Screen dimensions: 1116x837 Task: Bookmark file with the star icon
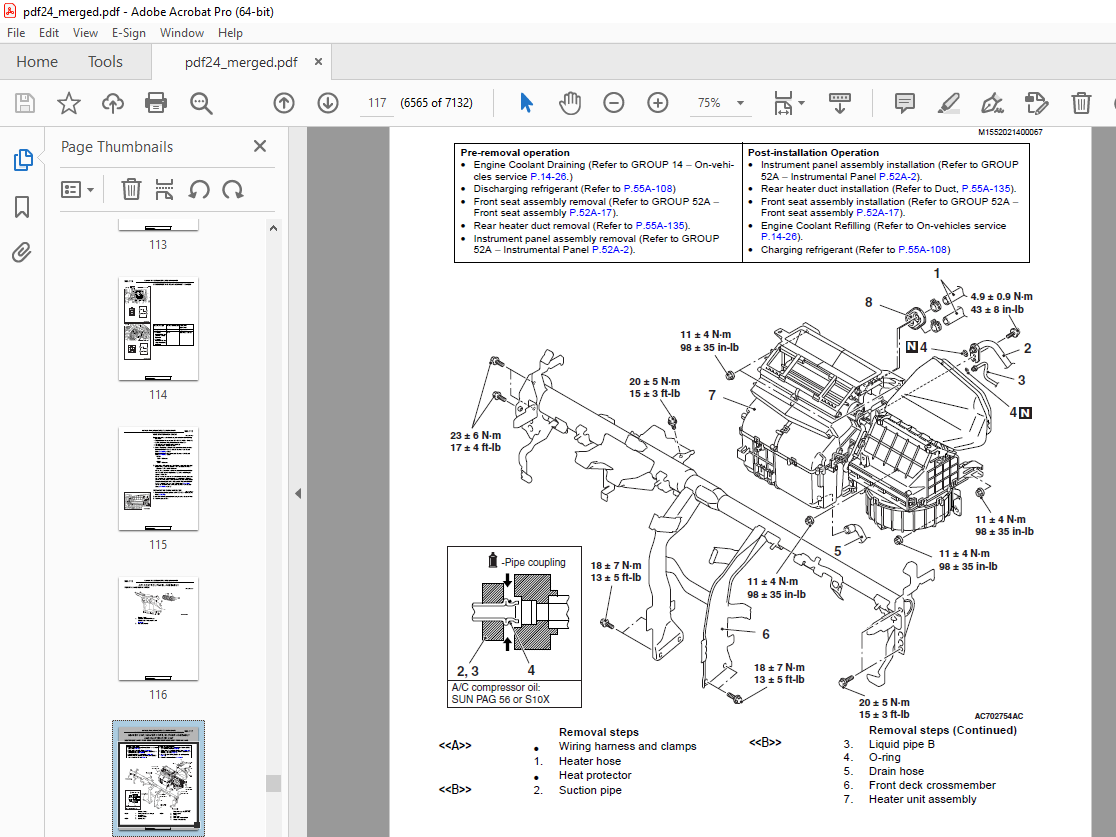click(68, 103)
